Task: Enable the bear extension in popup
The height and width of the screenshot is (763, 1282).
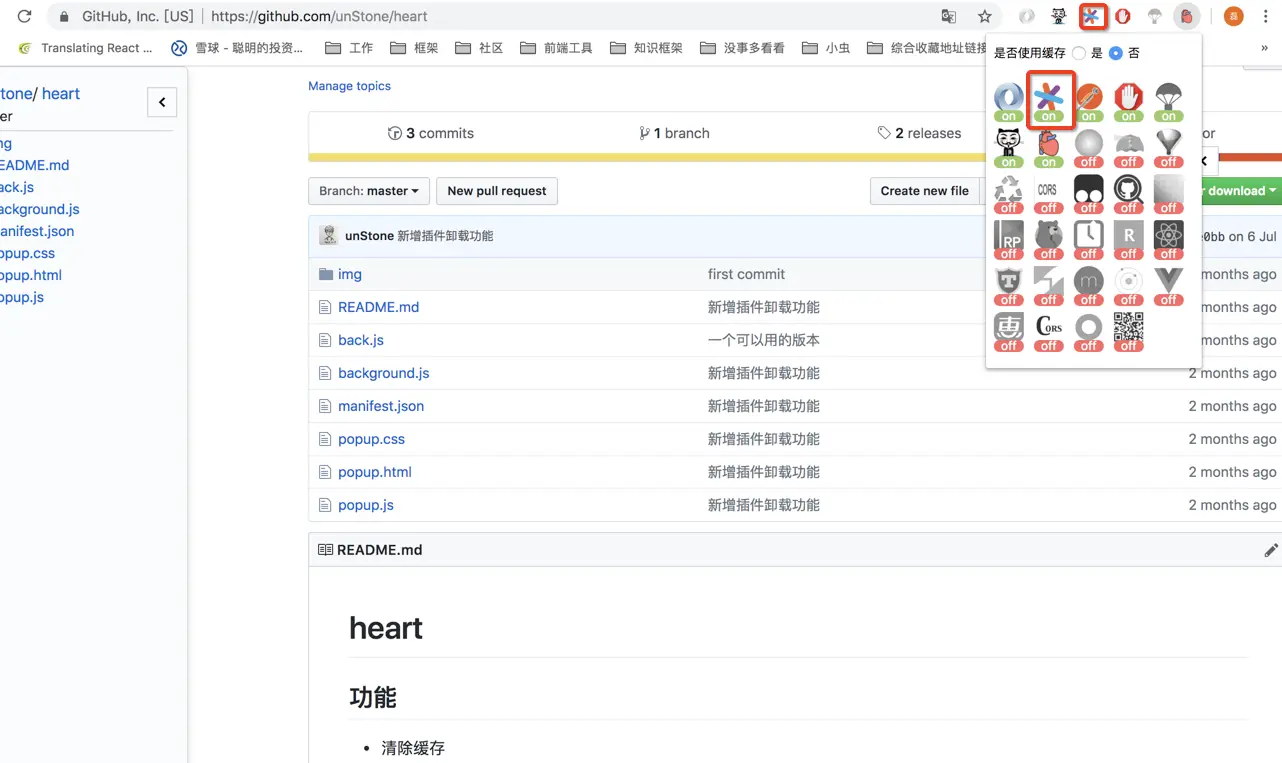Action: (1048, 239)
